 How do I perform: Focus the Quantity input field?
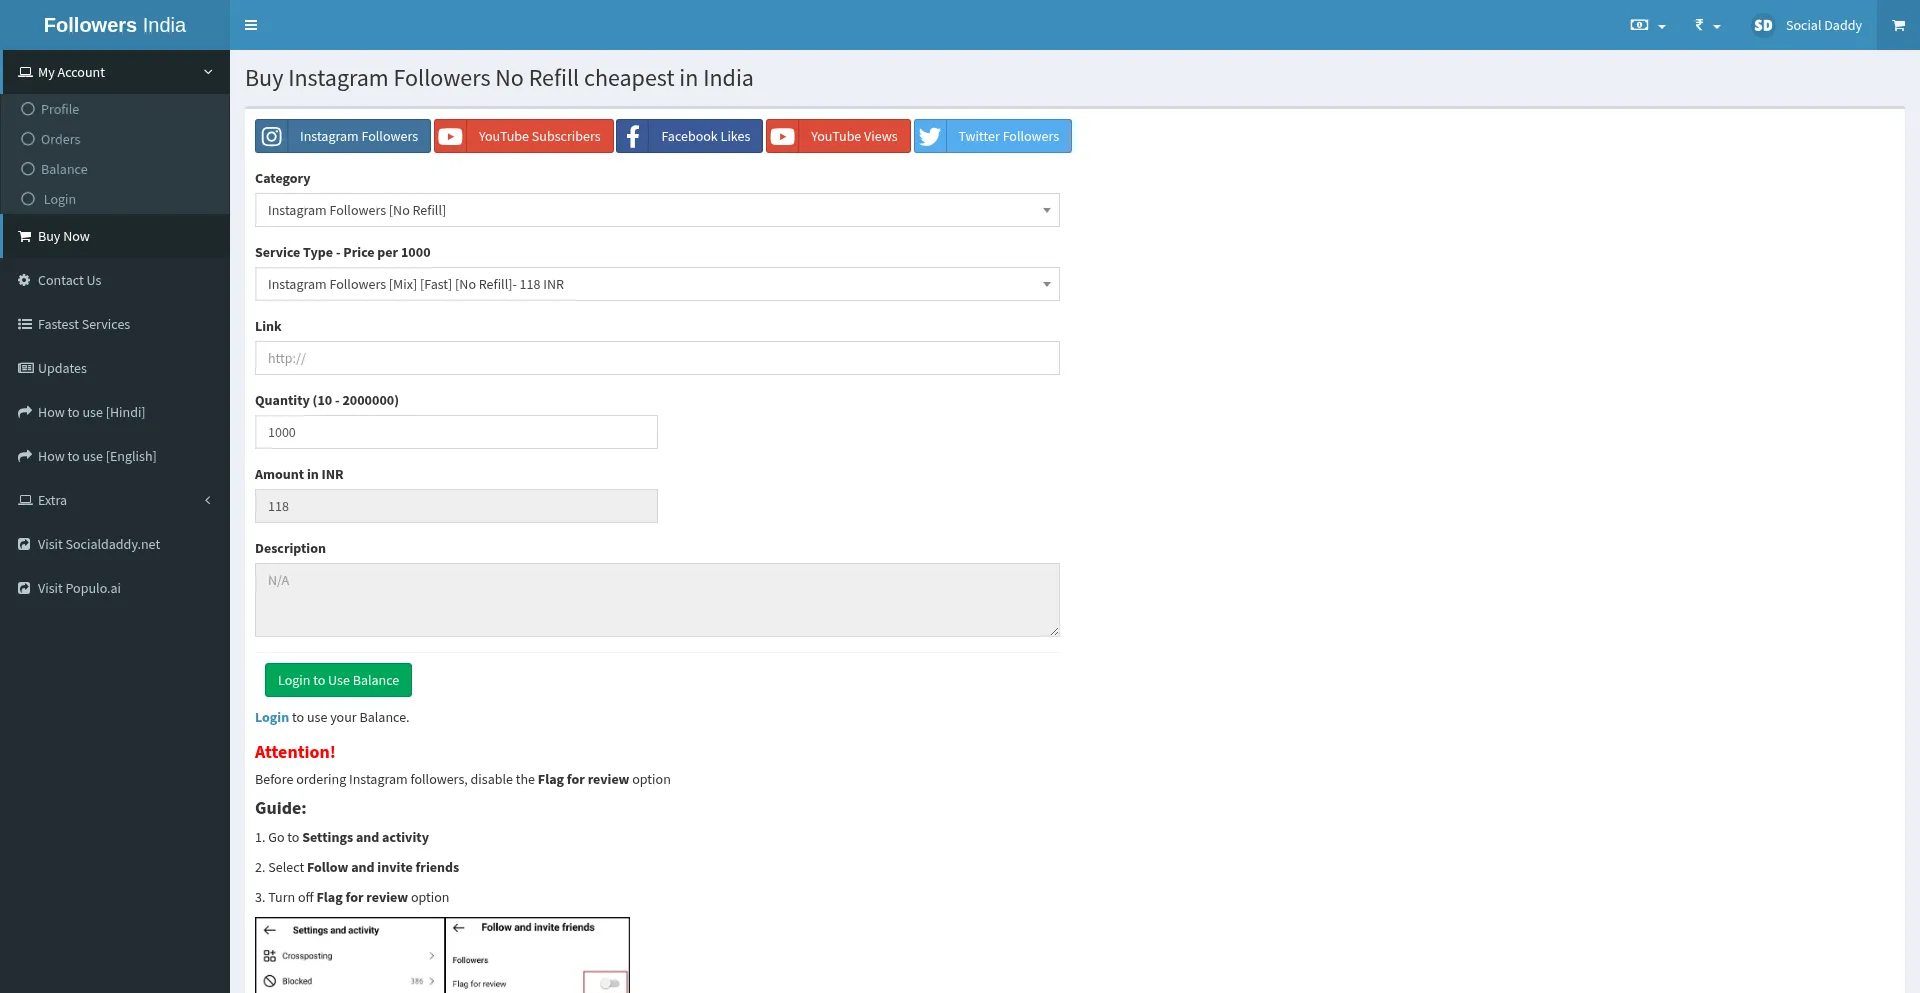coord(456,432)
